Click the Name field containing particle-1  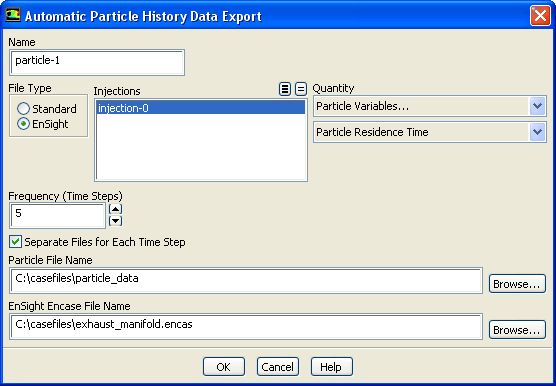[97, 63]
